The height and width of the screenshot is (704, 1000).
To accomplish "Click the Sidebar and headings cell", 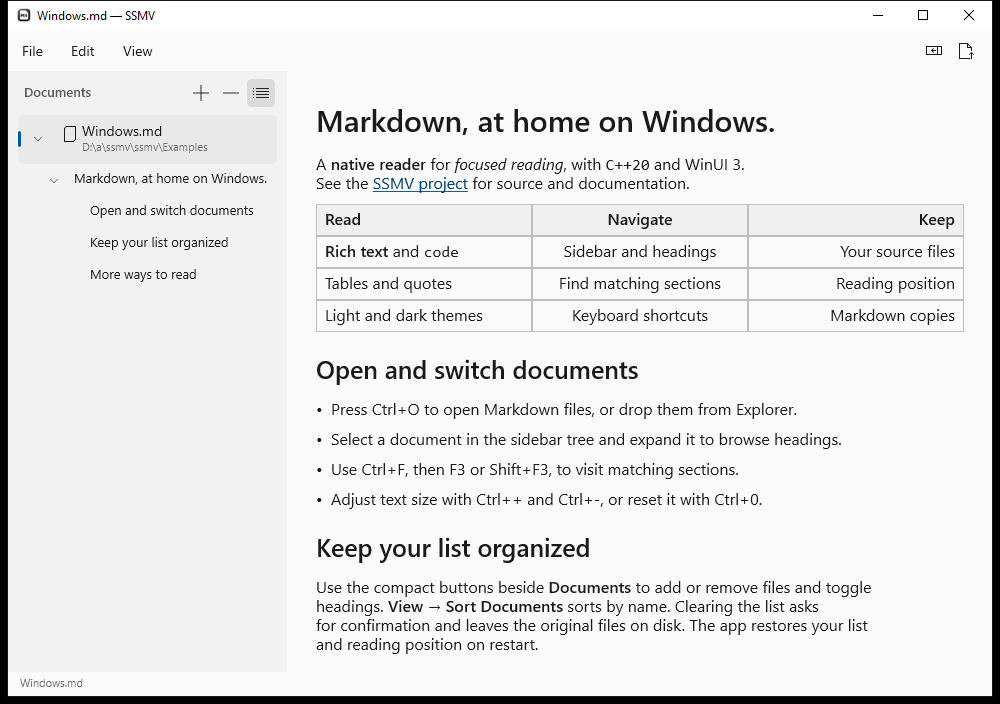I will tap(640, 252).
